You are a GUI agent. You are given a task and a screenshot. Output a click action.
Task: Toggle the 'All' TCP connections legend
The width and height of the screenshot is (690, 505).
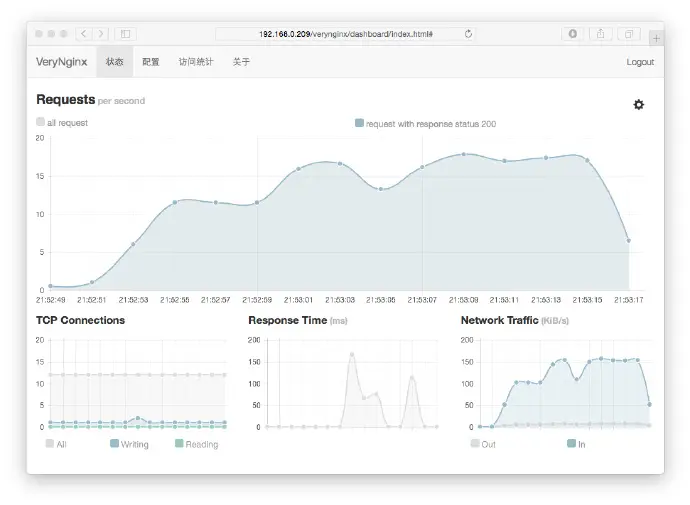(56, 444)
